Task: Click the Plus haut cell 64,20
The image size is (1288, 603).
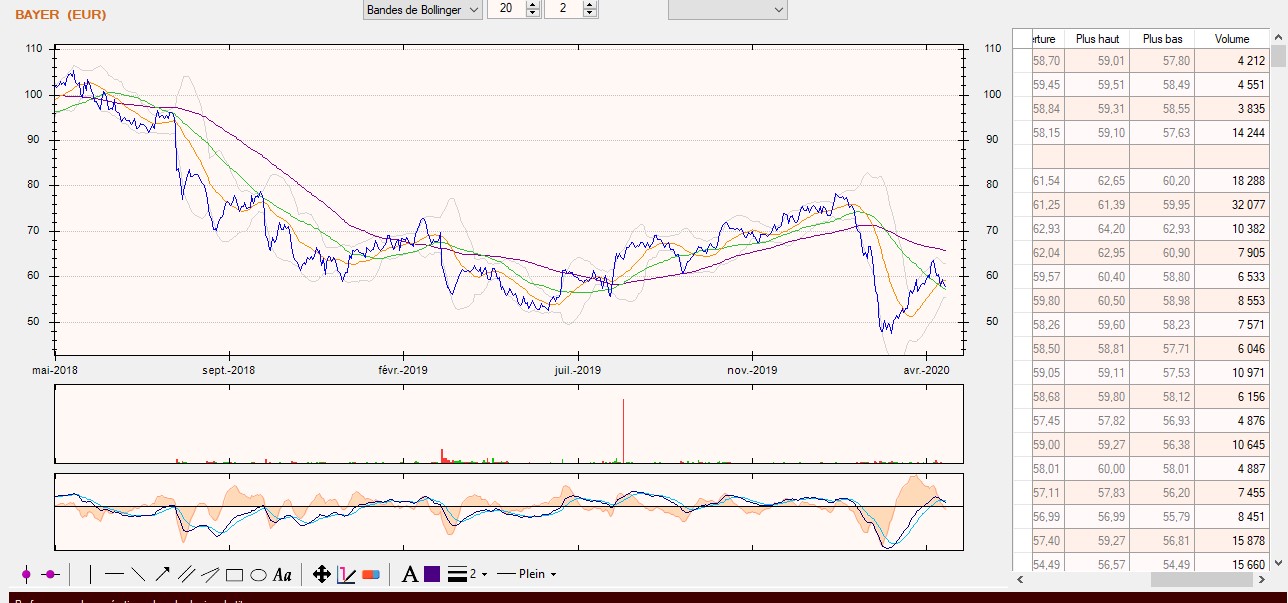Action: tap(1097, 228)
